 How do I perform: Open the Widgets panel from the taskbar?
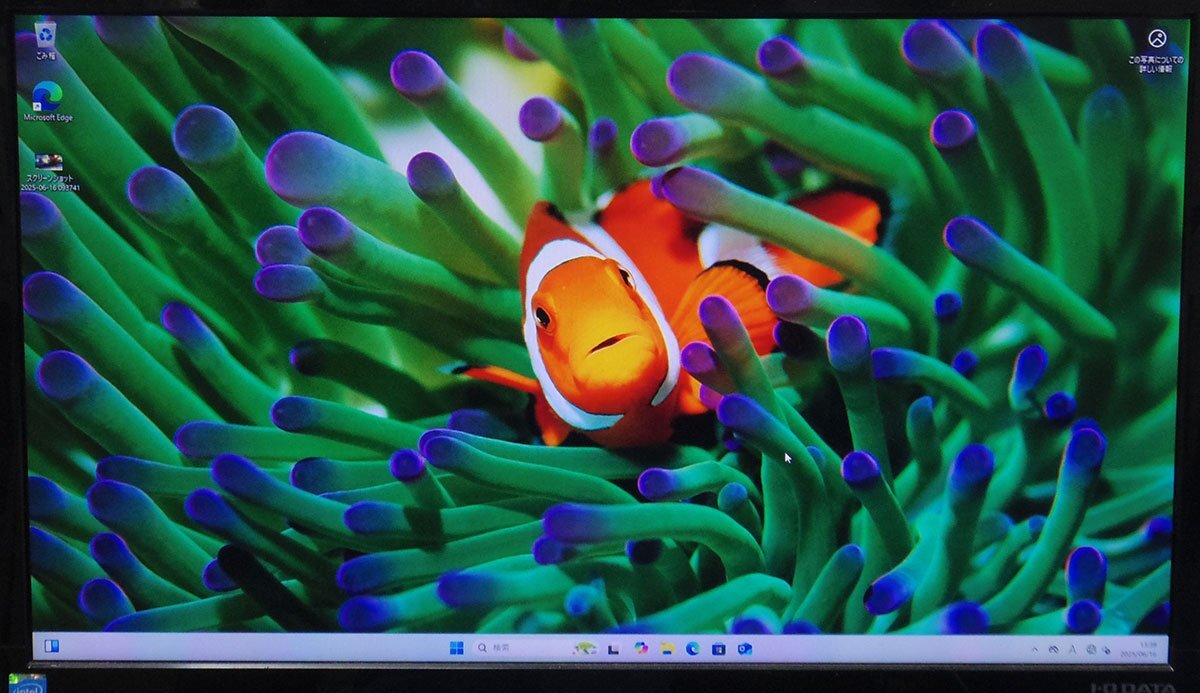[x=51, y=646]
